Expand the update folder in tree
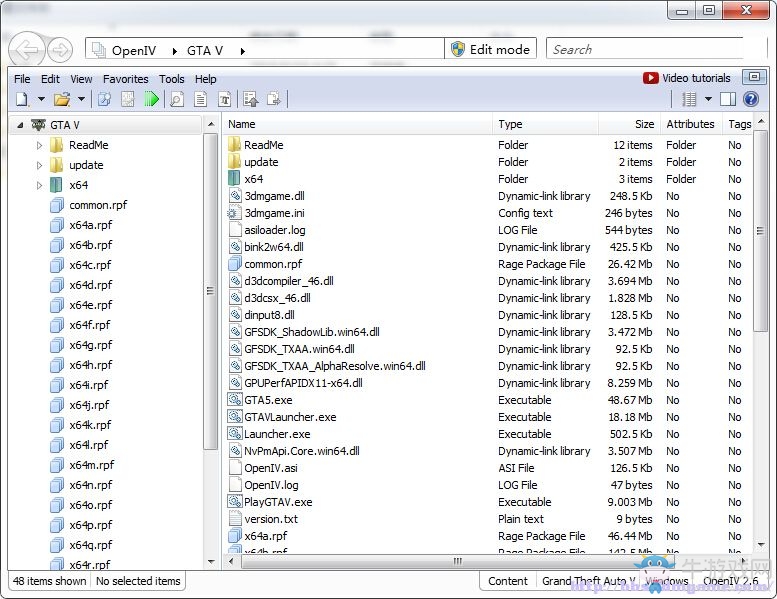Screen dimensions: 777x599 40,165
